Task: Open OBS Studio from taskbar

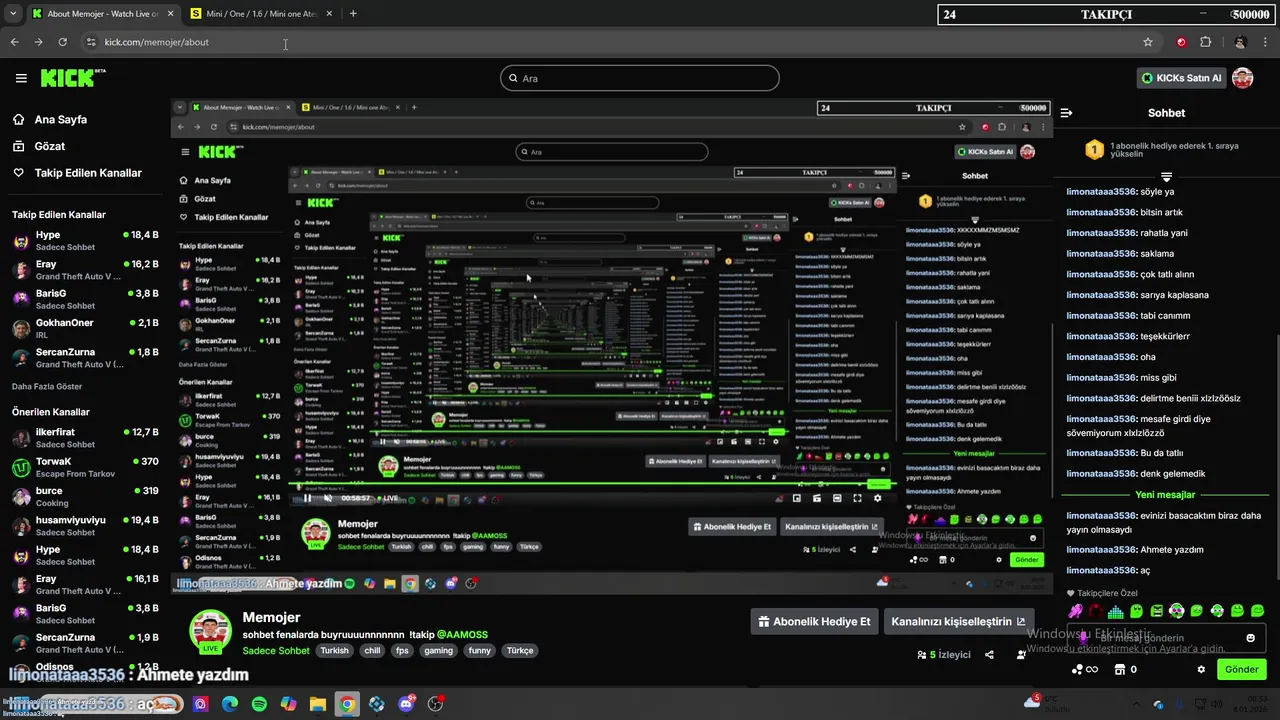Action: point(435,704)
